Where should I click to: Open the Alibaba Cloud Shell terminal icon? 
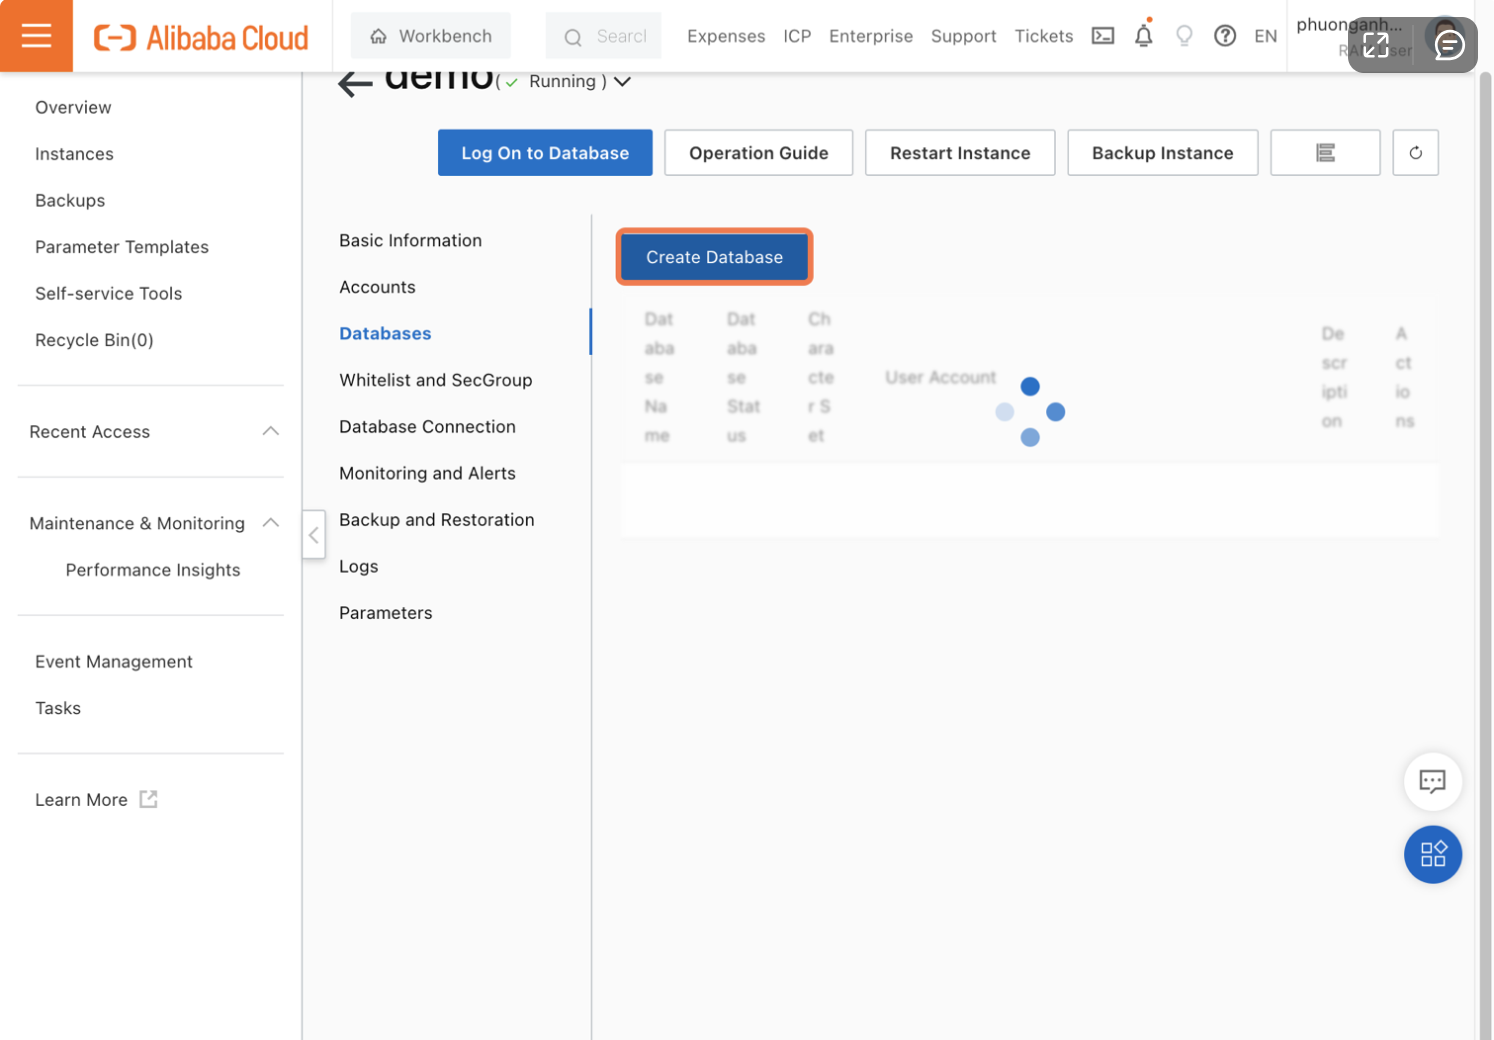pyautogui.click(x=1102, y=35)
